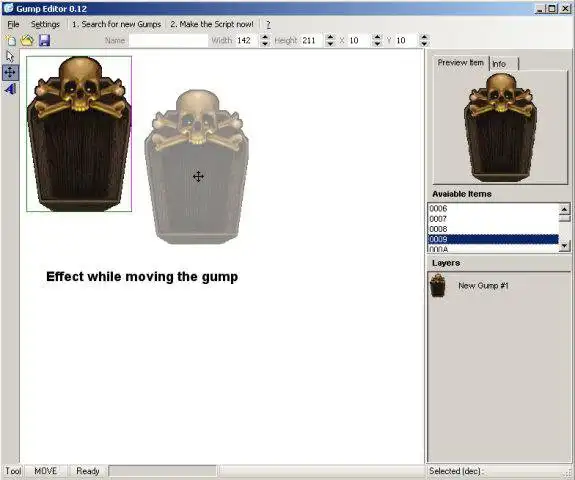
Task: Select the arrow pointer tool
Action: (x=10, y=56)
